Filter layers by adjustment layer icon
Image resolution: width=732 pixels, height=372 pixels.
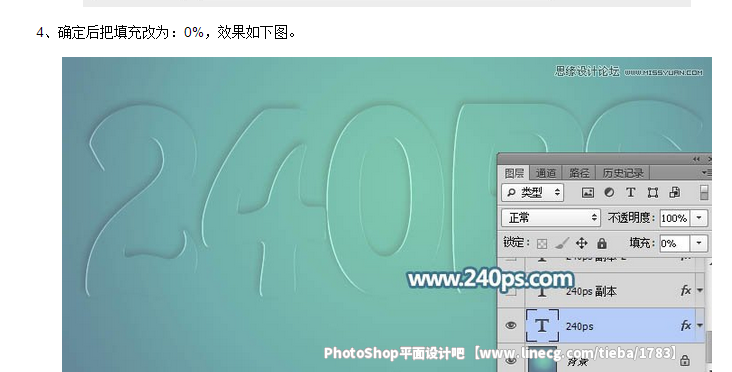[x=609, y=192]
